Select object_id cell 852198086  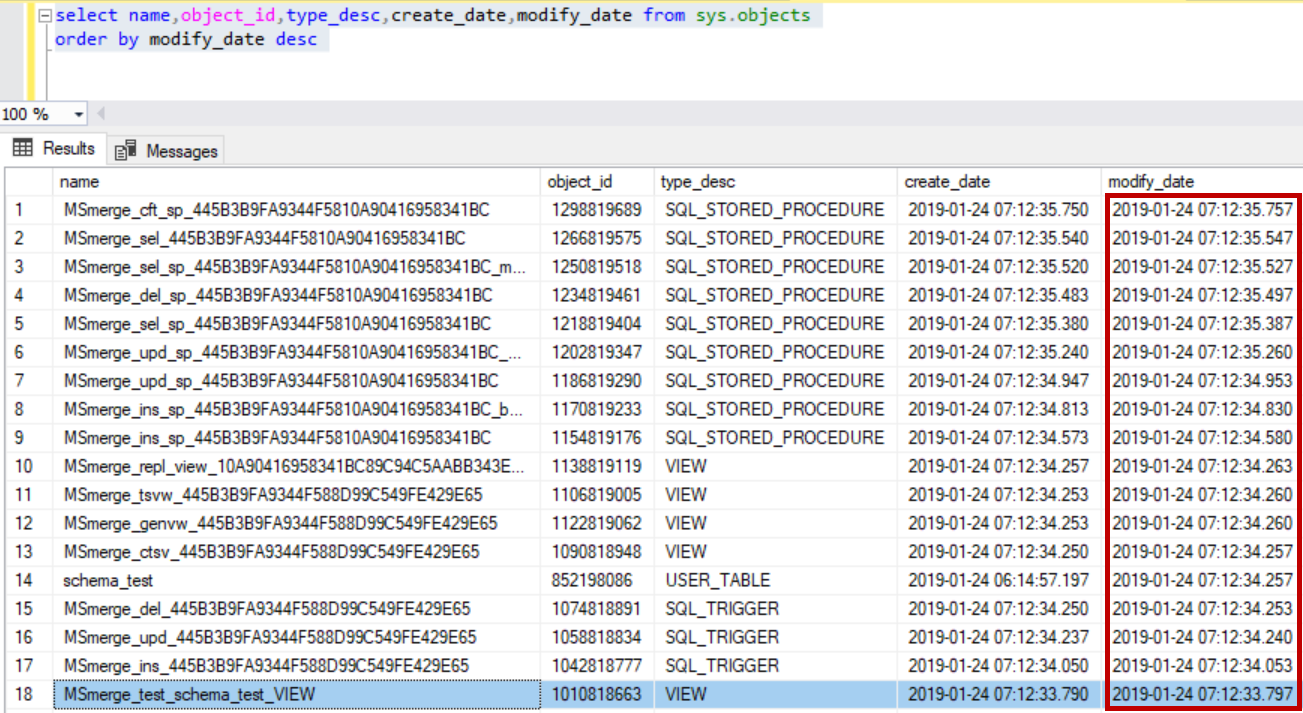pyautogui.click(x=598, y=580)
